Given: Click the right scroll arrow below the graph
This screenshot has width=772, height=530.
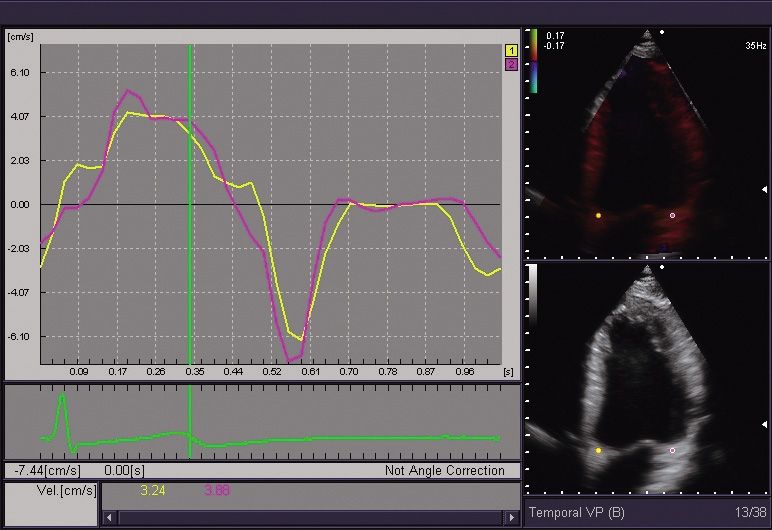Looking at the screenshot, I should tap(514, 517).
